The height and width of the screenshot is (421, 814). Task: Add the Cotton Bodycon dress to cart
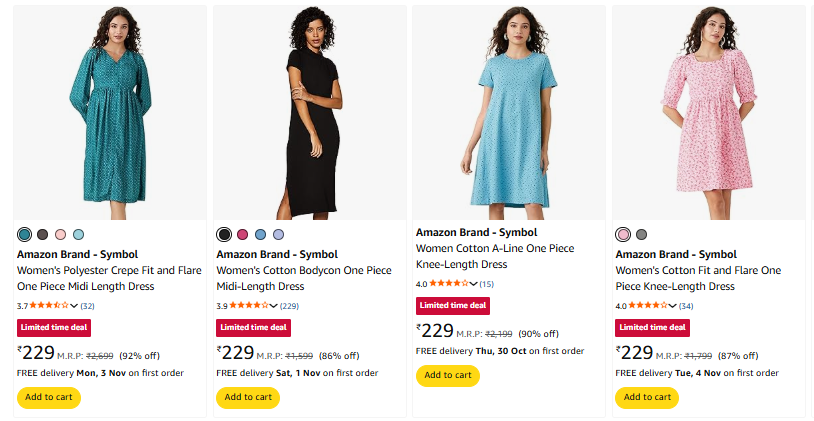[248, 397]
